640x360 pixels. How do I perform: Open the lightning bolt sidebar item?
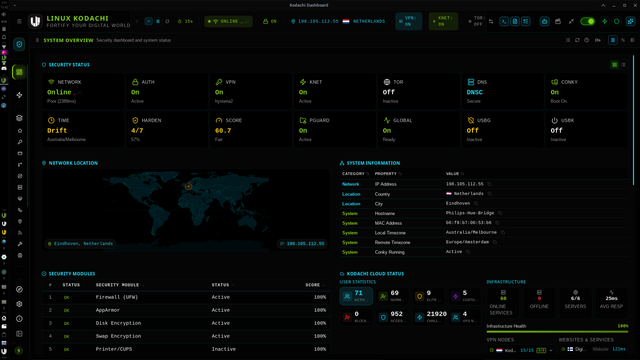tap(19, 95)
